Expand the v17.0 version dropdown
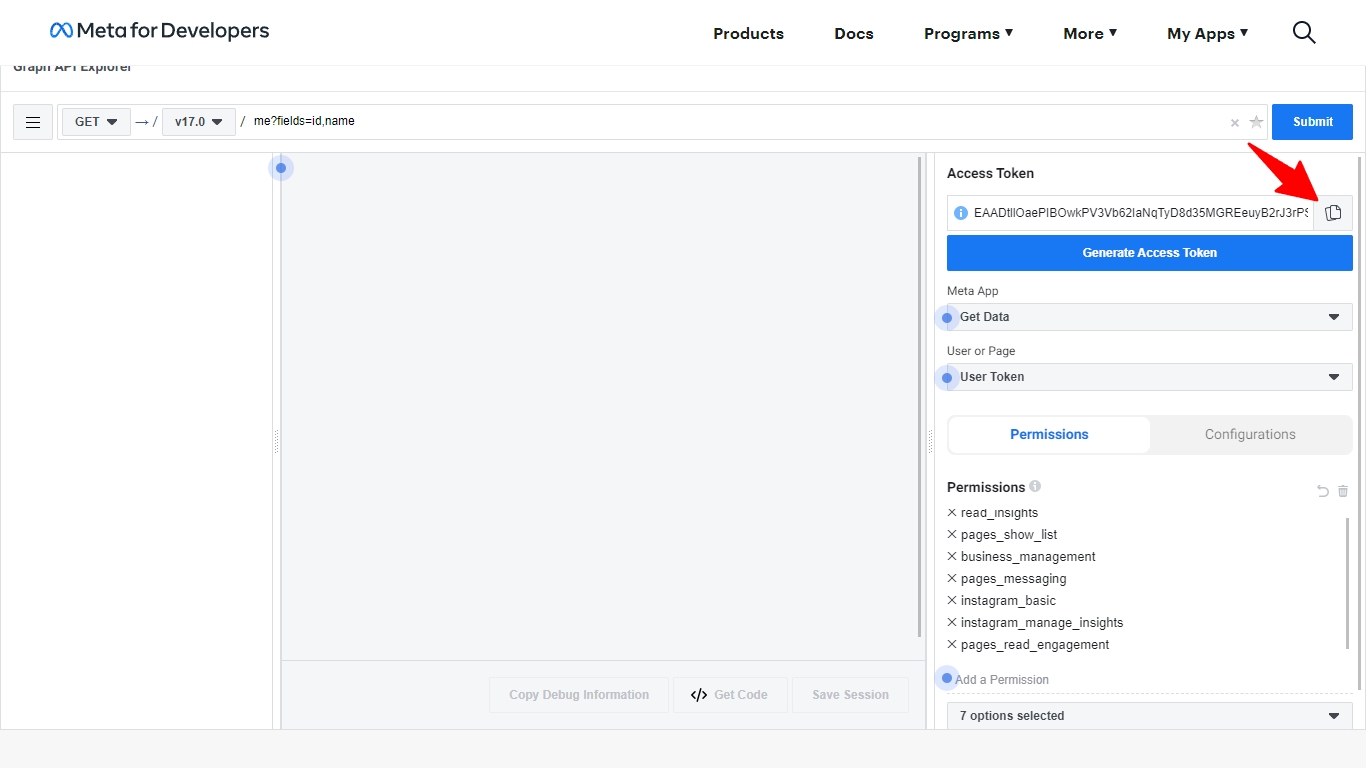This screenshot has height=768, width=1366. (198, 122)
